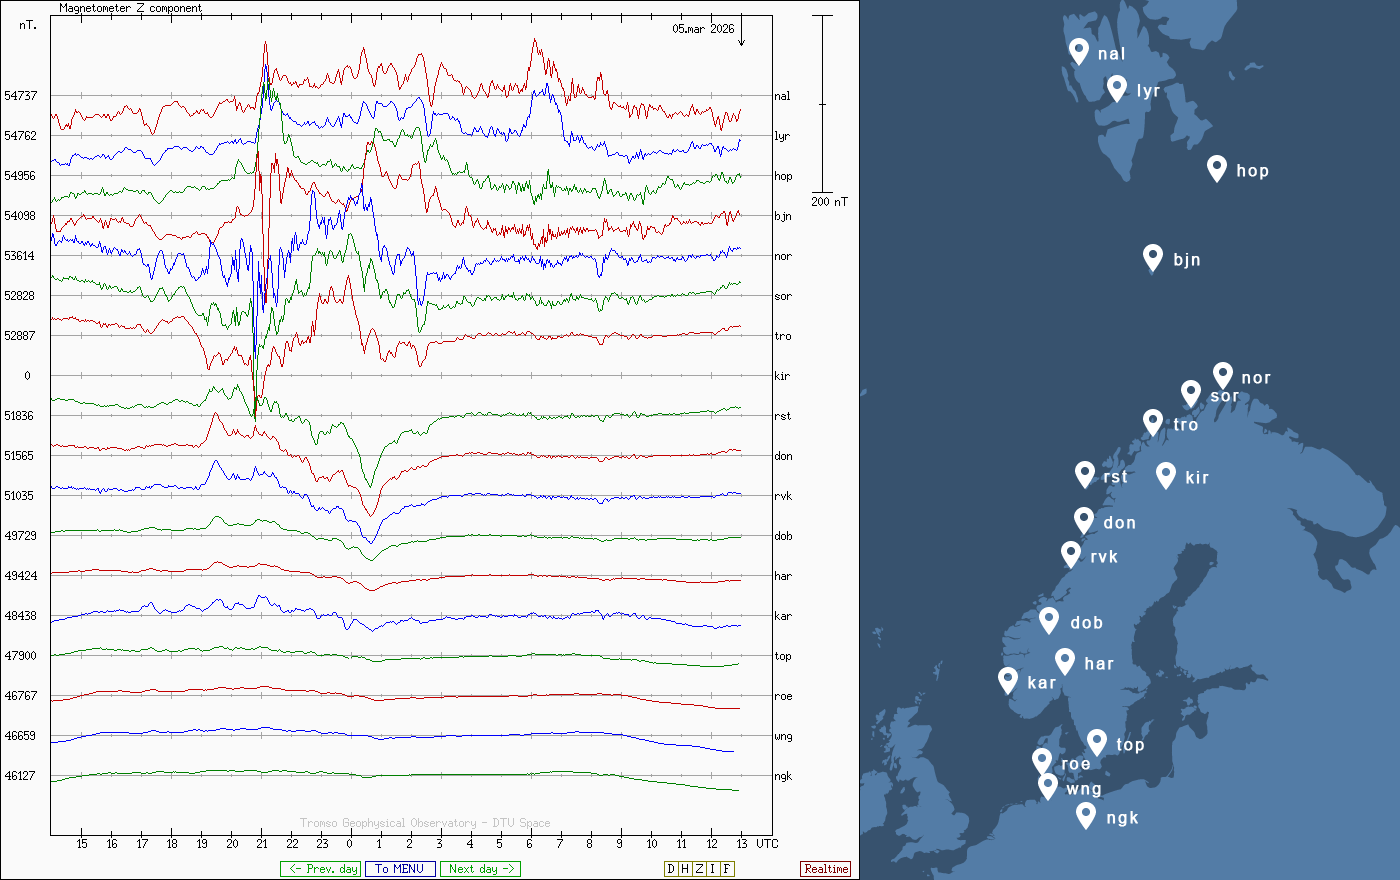
Task: Pick the don station map pin
Action: 1085,520
